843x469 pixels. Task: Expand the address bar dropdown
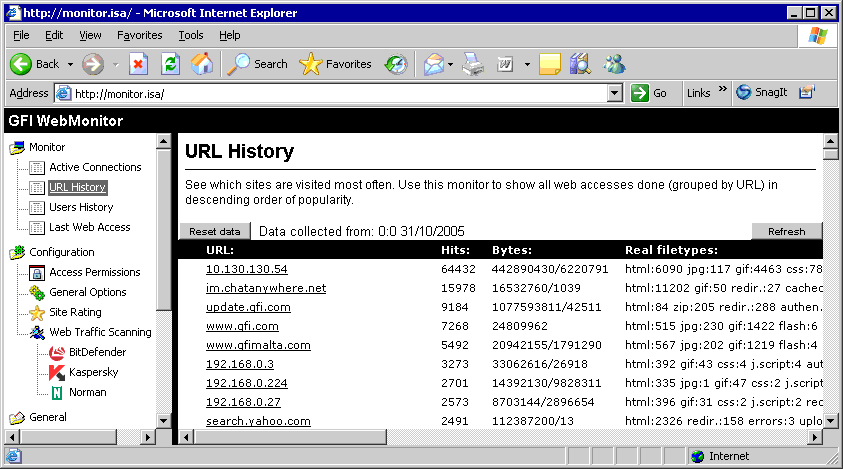point(615,93)
